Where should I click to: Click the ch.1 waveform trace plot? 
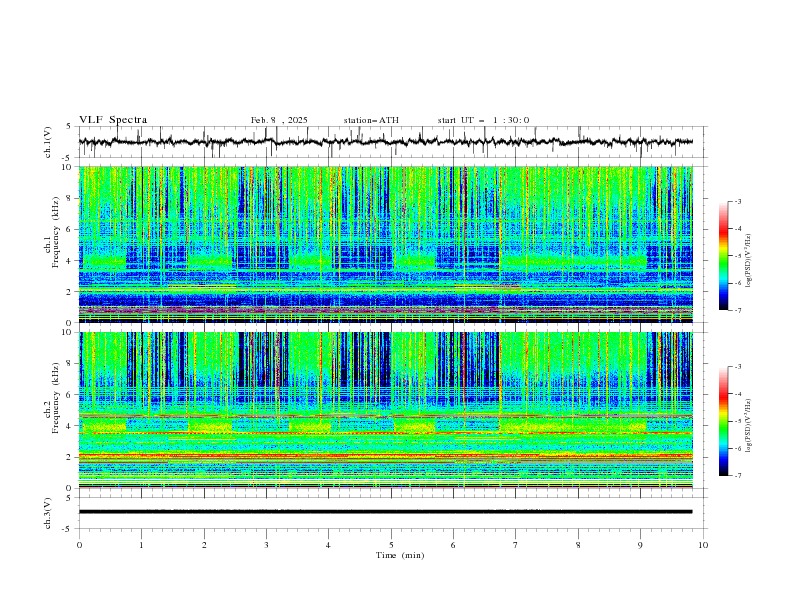point(386,142)
